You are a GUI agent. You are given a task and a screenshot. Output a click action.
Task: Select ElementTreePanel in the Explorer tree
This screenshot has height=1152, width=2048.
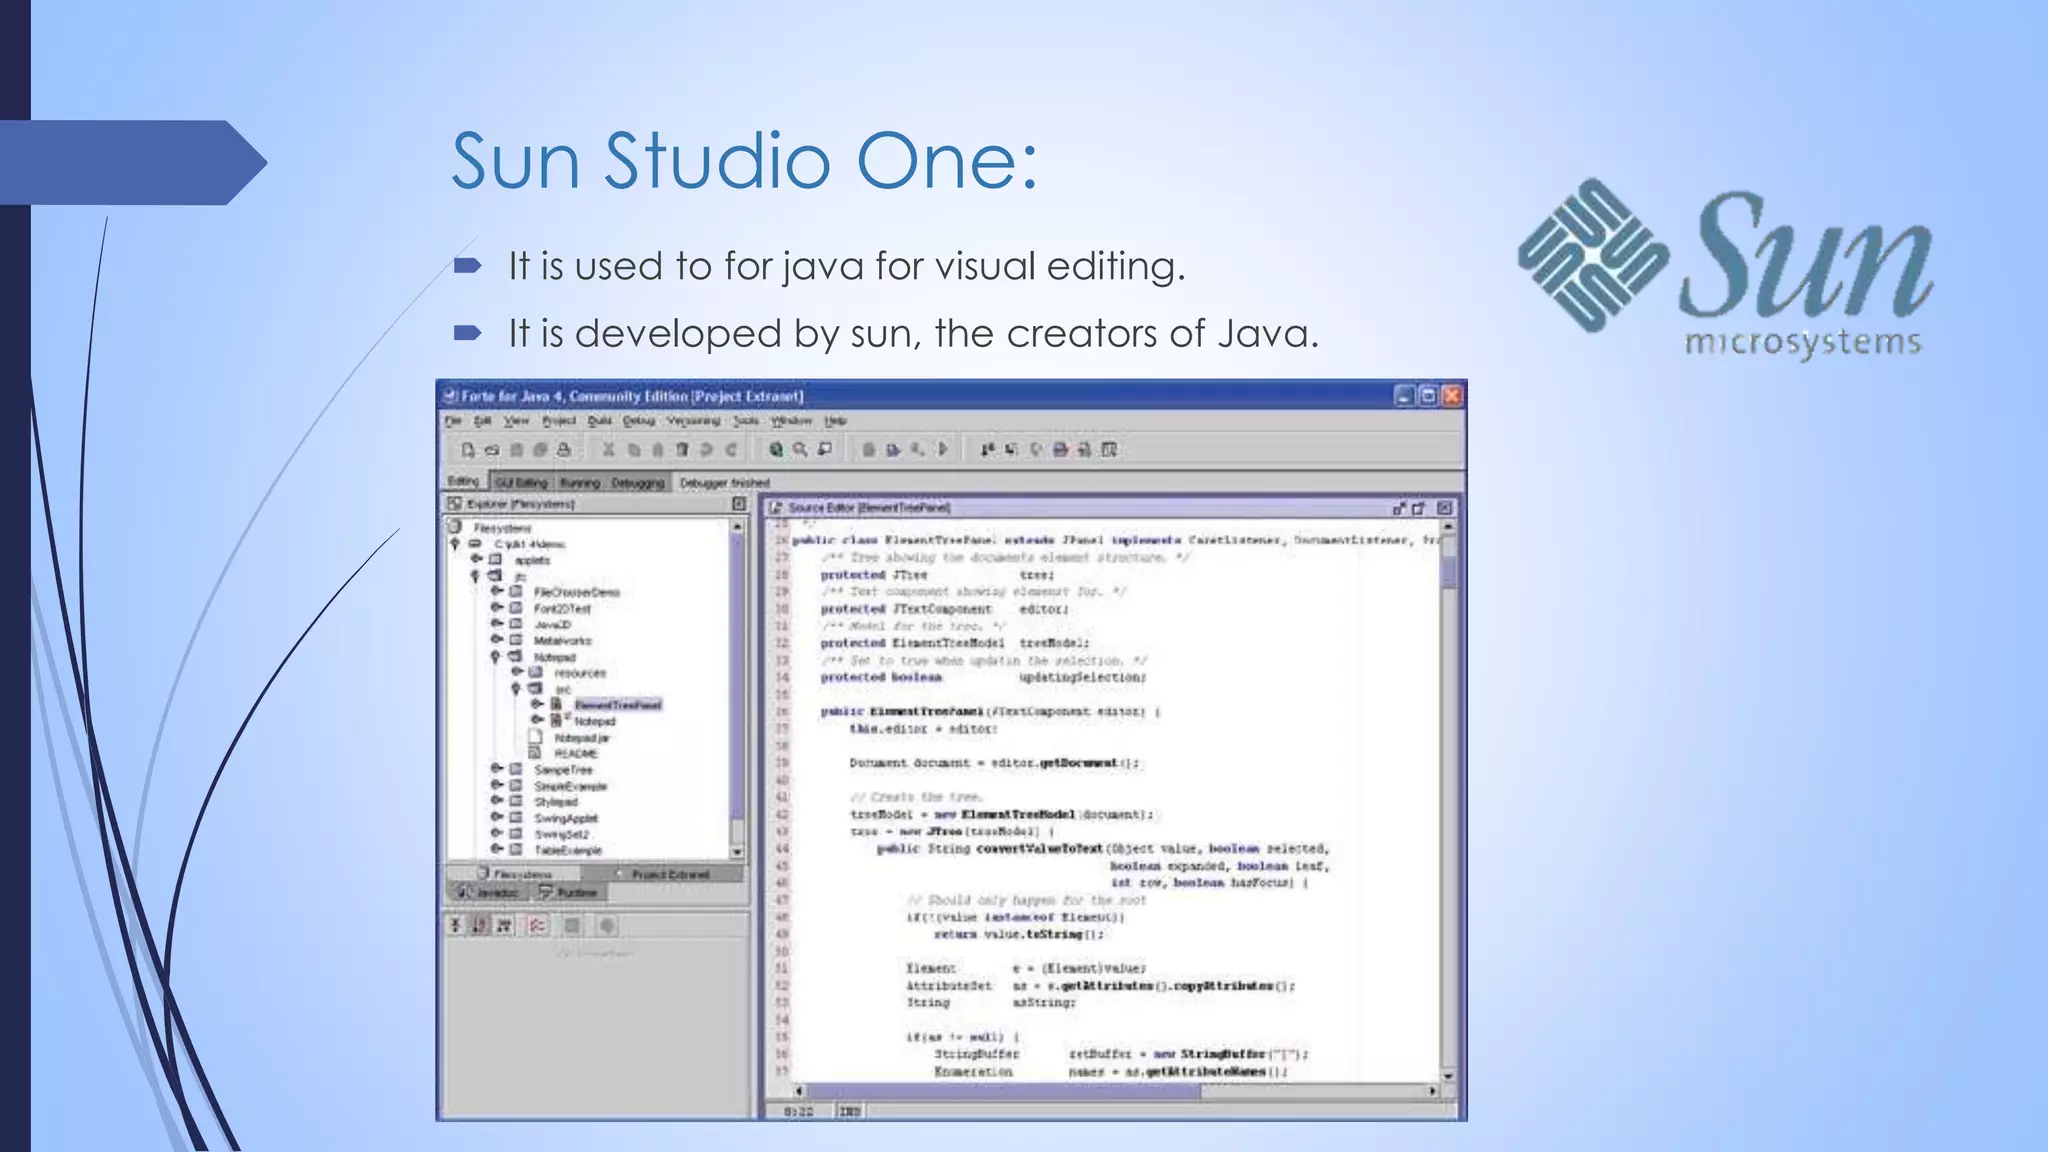pyautogui.click(x=618, y=705)
